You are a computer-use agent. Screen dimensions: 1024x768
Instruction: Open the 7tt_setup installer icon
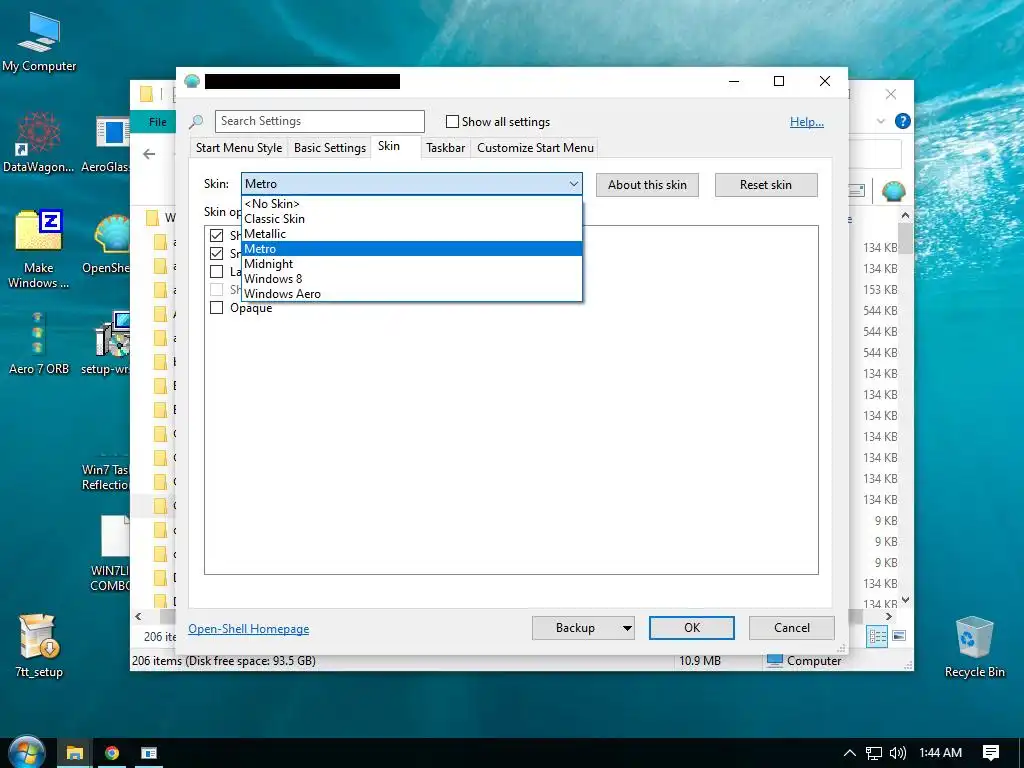[x=39, y=645]
